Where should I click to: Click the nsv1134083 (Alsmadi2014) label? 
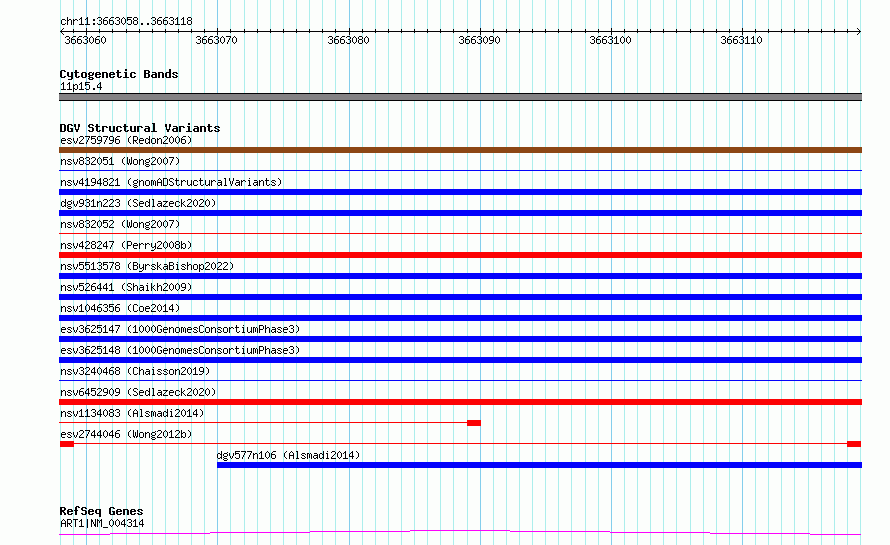point(132,413)
